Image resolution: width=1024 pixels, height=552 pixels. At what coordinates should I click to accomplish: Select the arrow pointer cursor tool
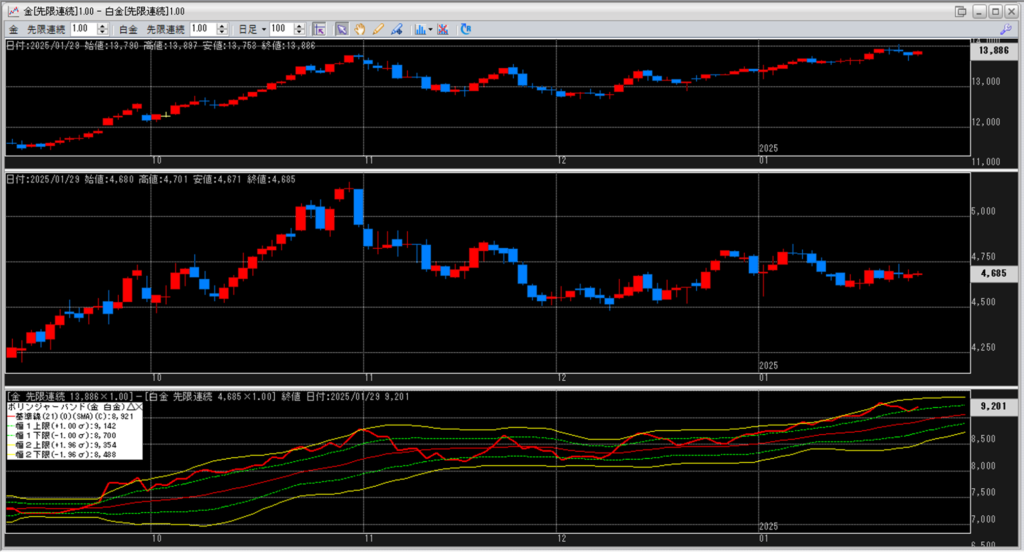coord(341,29)
